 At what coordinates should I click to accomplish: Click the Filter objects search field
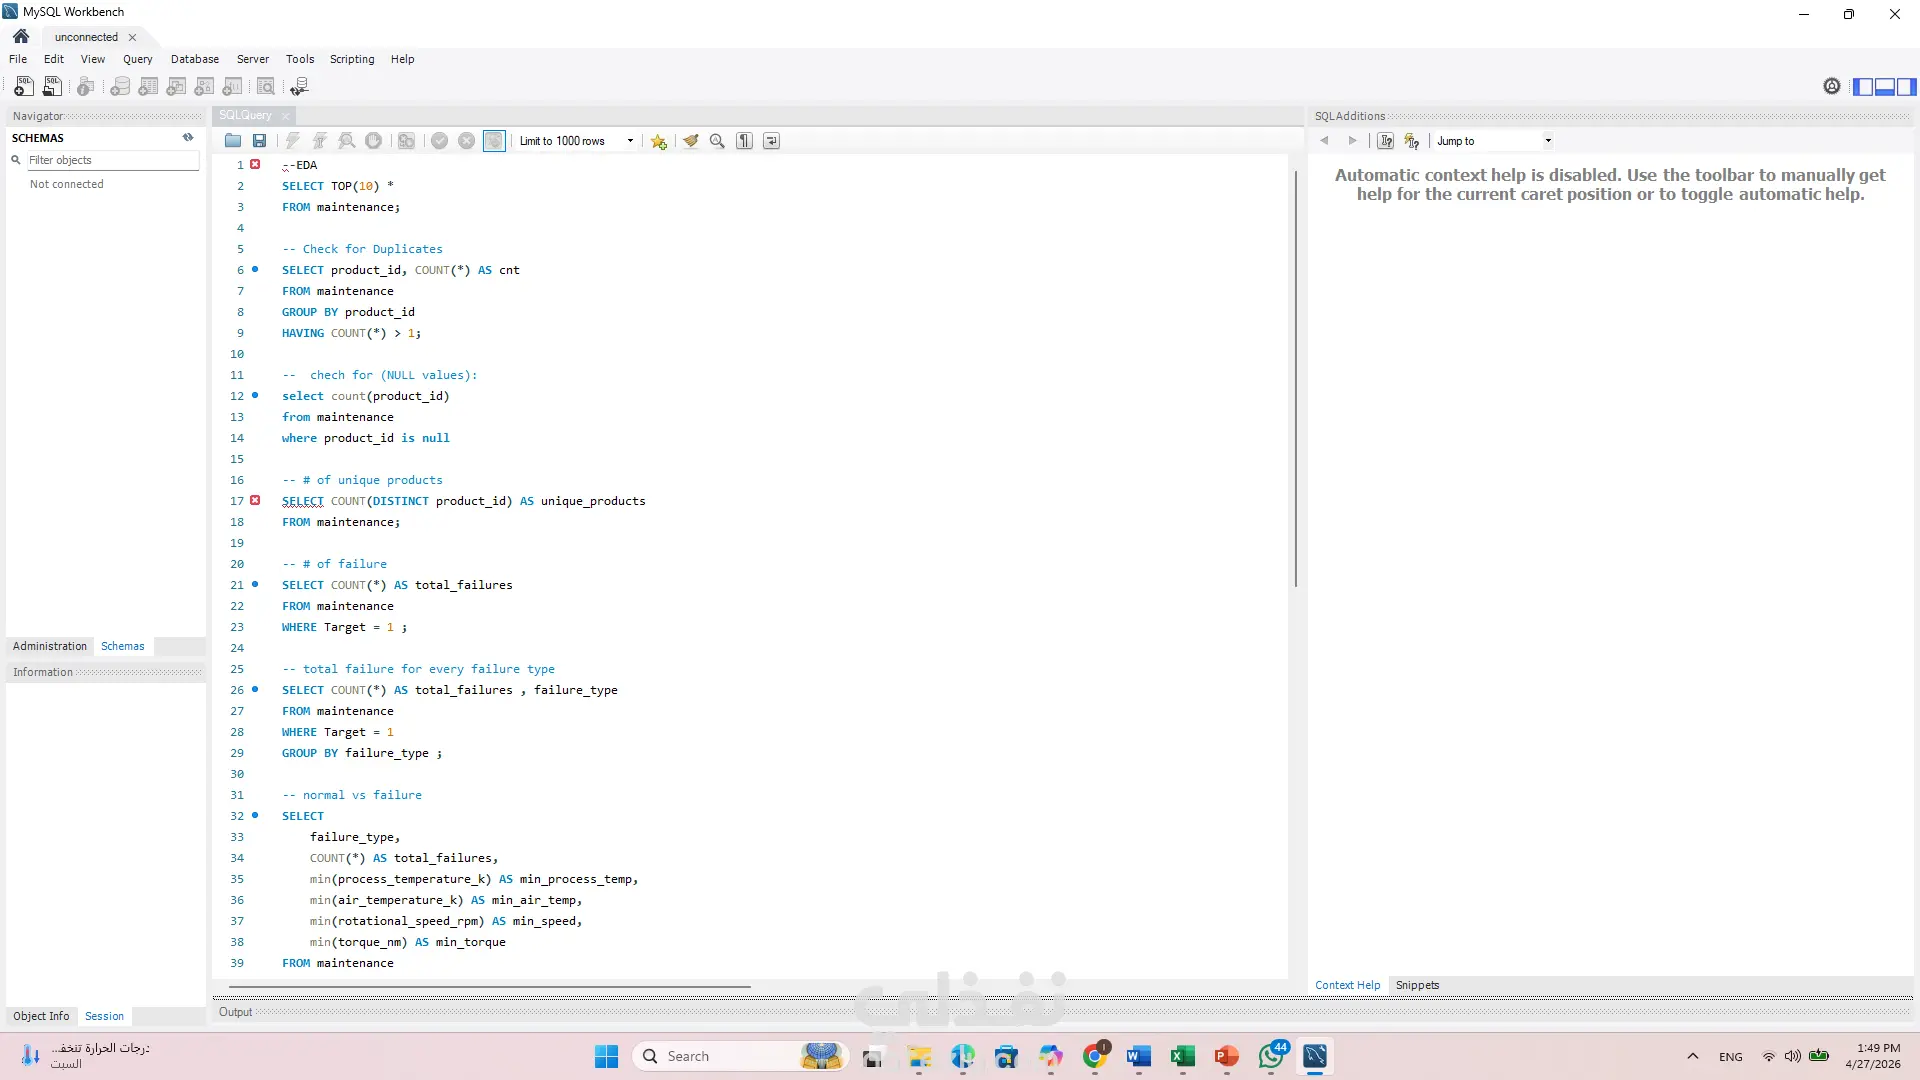(112, 160)
